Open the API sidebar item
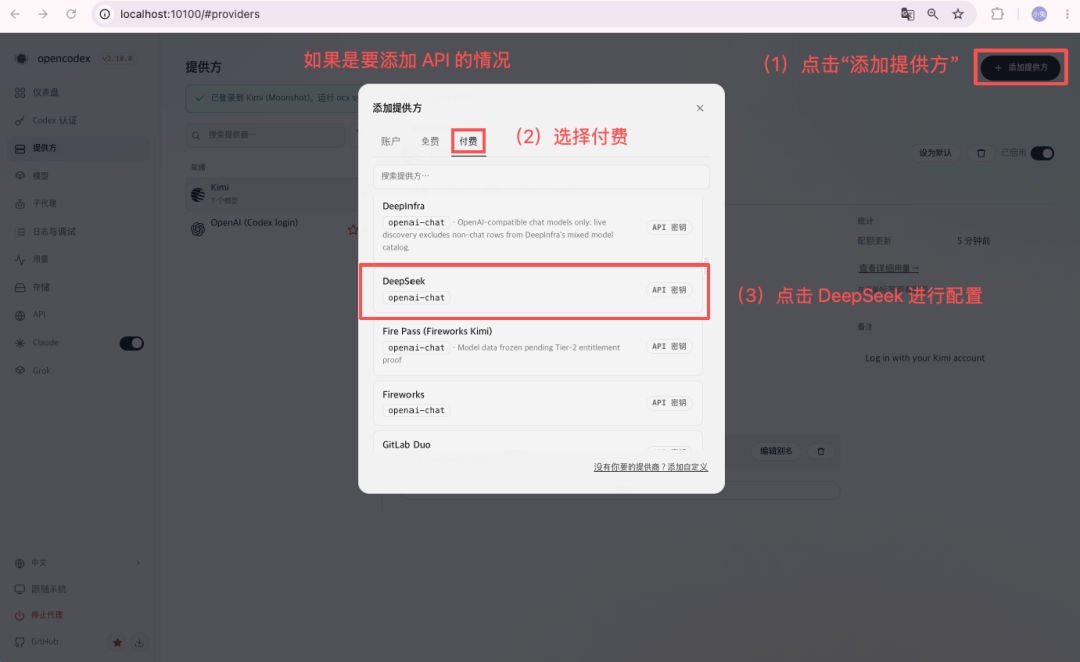Screen dimensions: 1080x662 [x=78, y=315]
